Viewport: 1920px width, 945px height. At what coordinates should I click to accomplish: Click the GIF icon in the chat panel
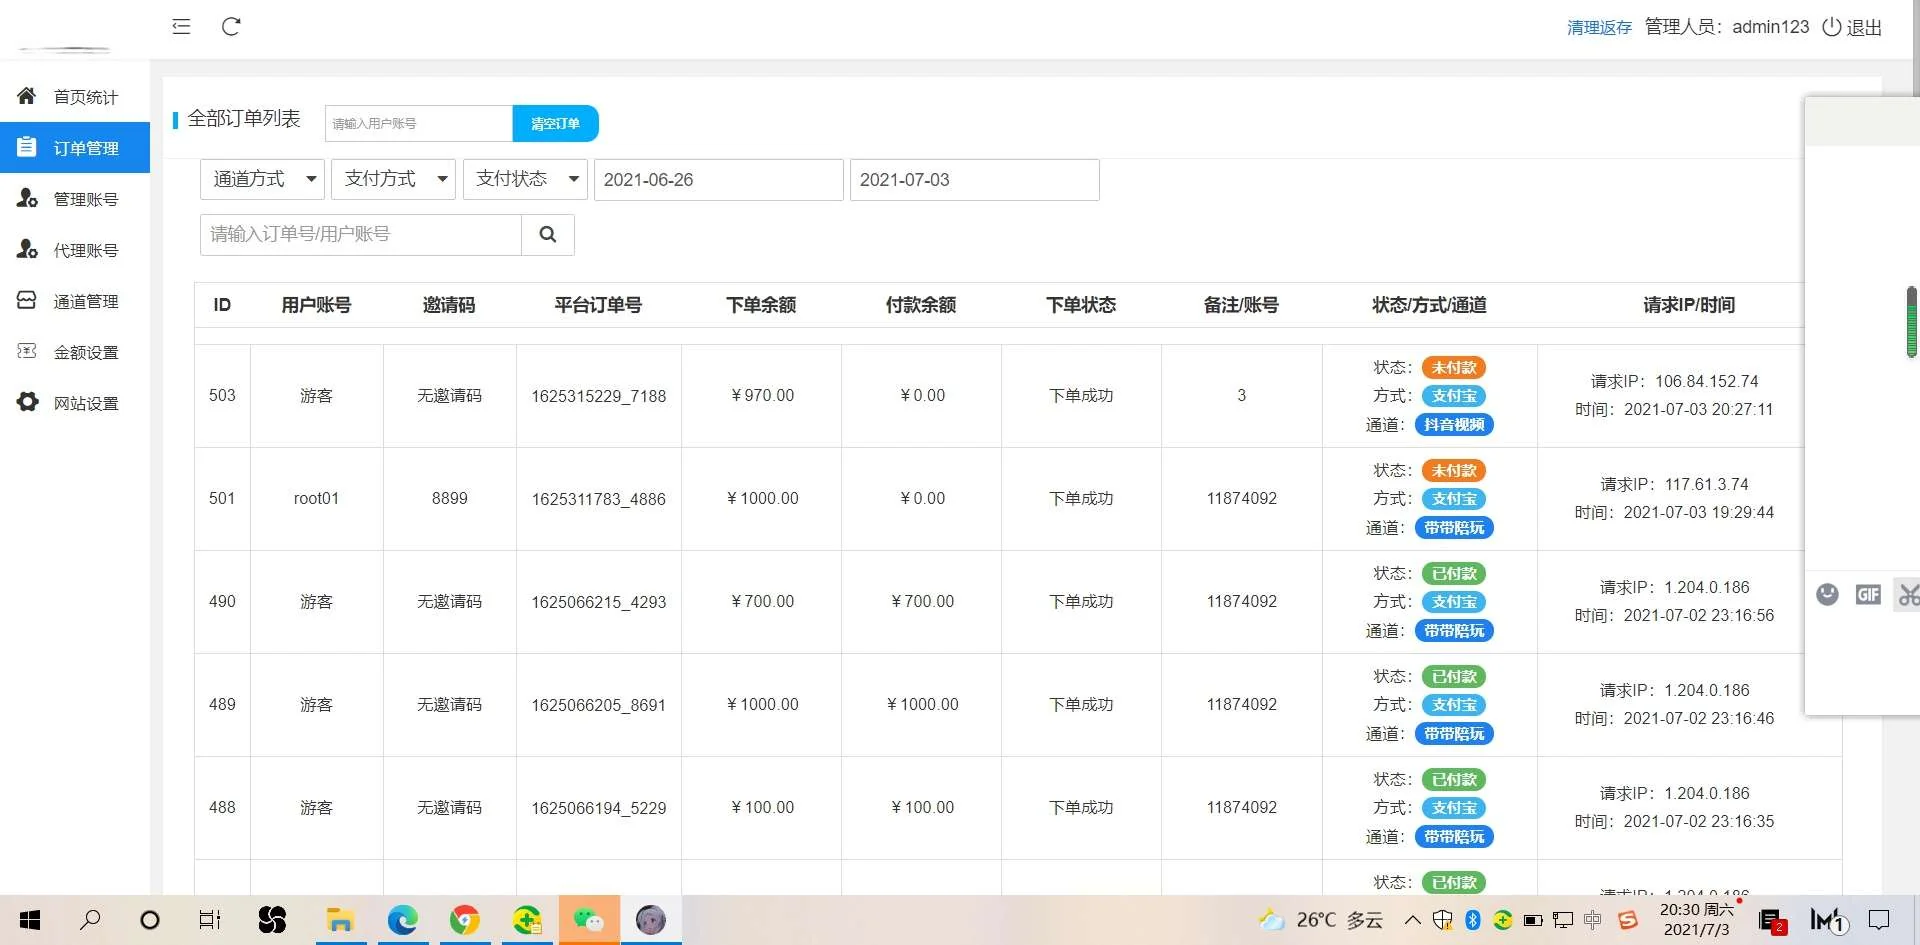1868,594
